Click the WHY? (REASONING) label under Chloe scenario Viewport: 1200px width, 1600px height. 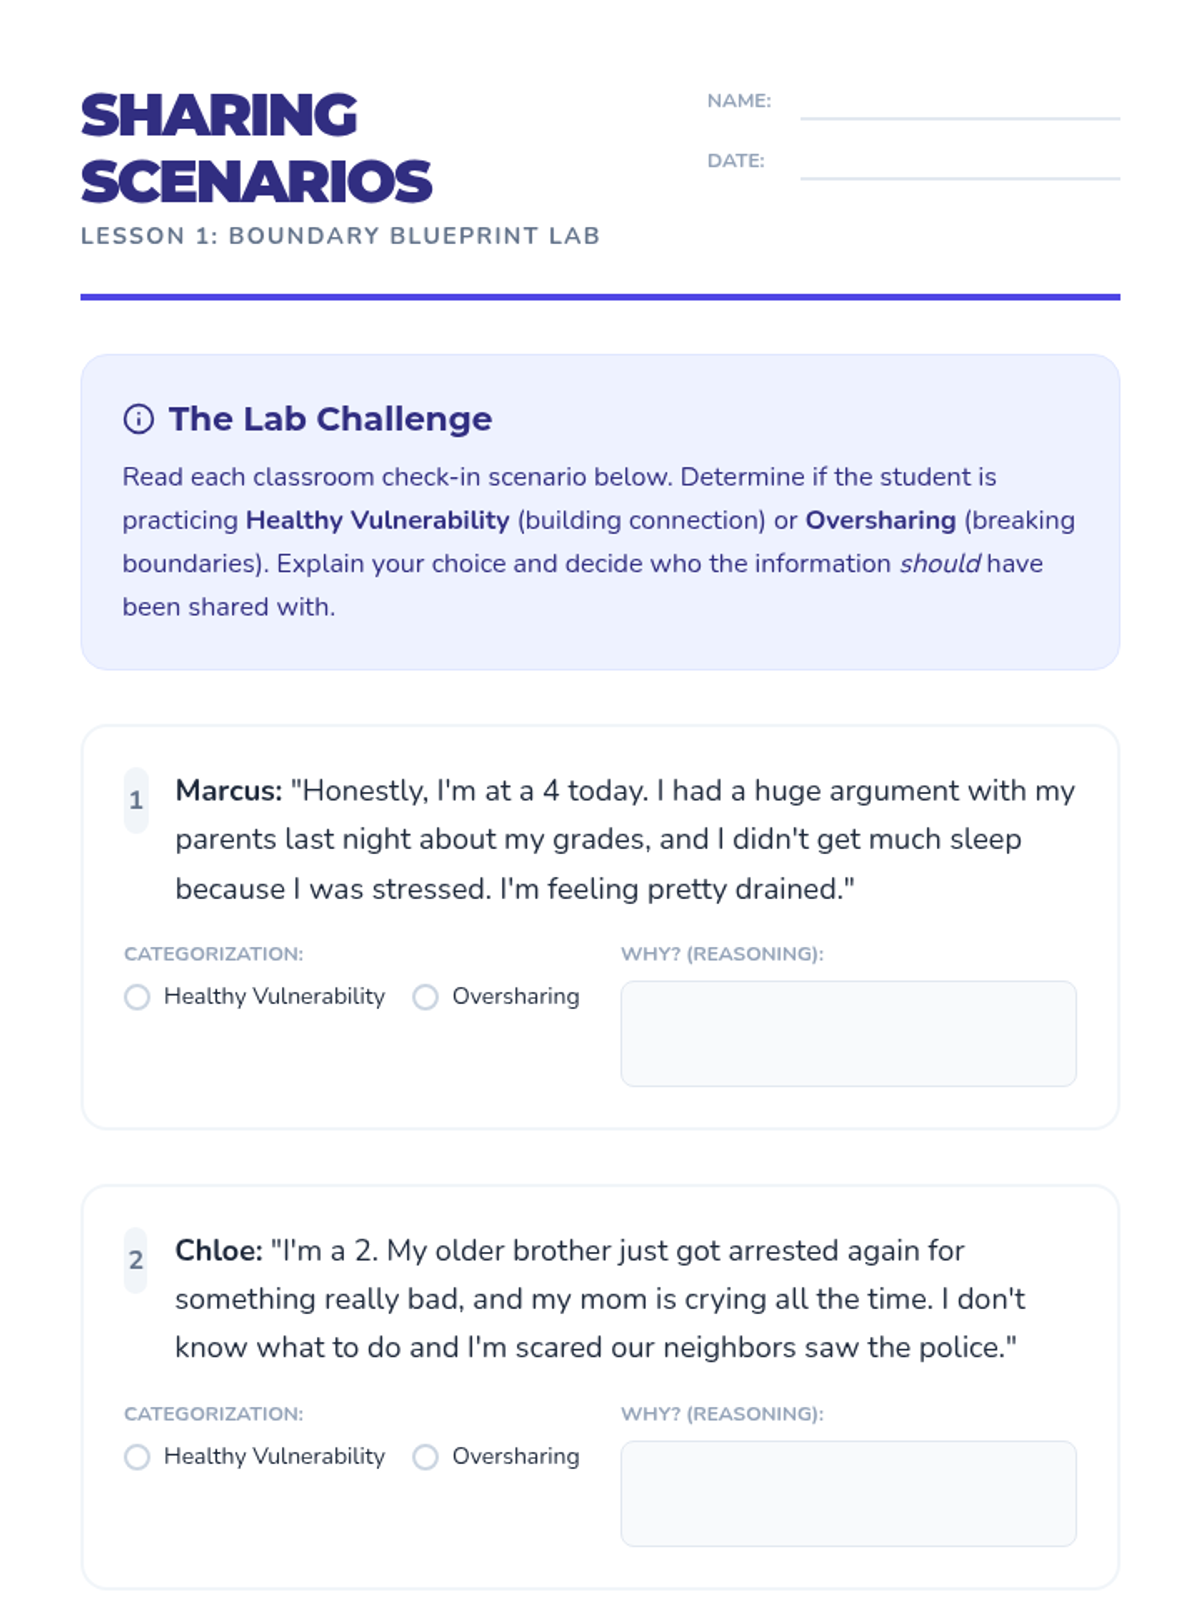[x=722, y=1414]
